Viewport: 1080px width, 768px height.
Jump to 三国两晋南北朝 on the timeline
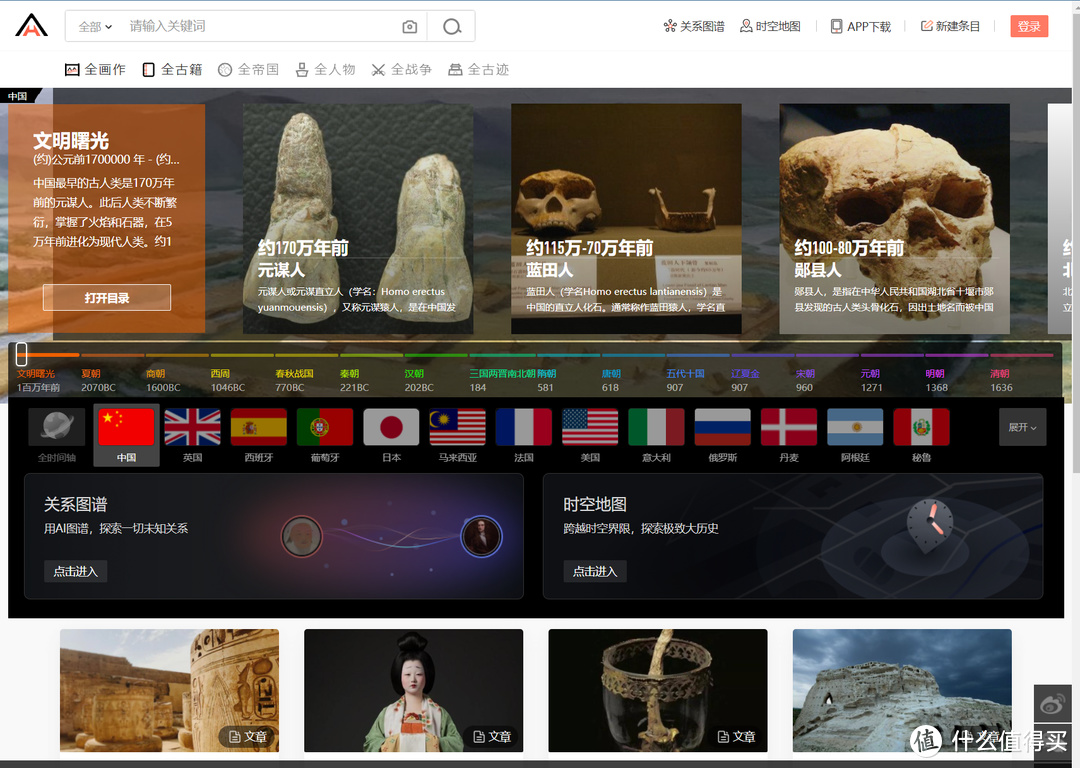coord(502,380)
